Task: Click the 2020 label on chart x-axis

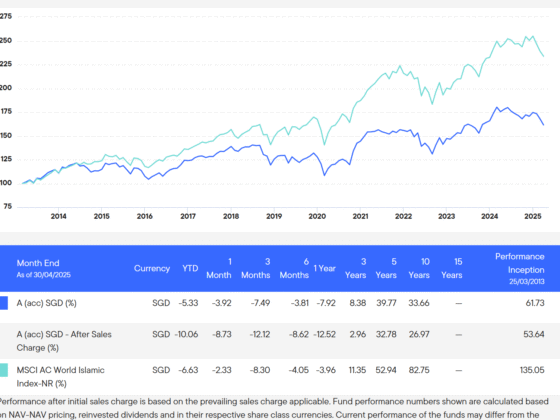Action: (x=317, y=216)
